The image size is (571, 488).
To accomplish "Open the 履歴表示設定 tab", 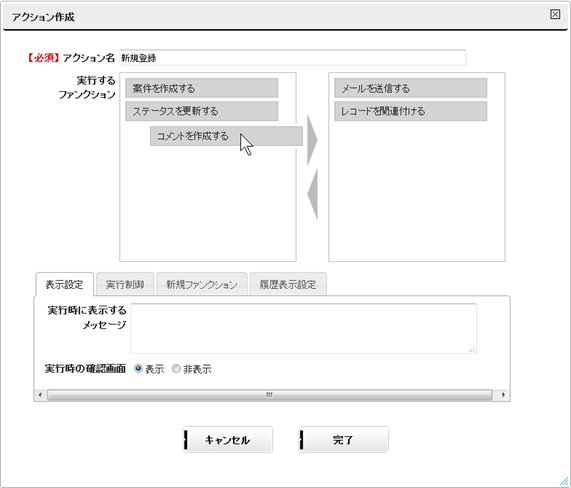I will (288, 284).
